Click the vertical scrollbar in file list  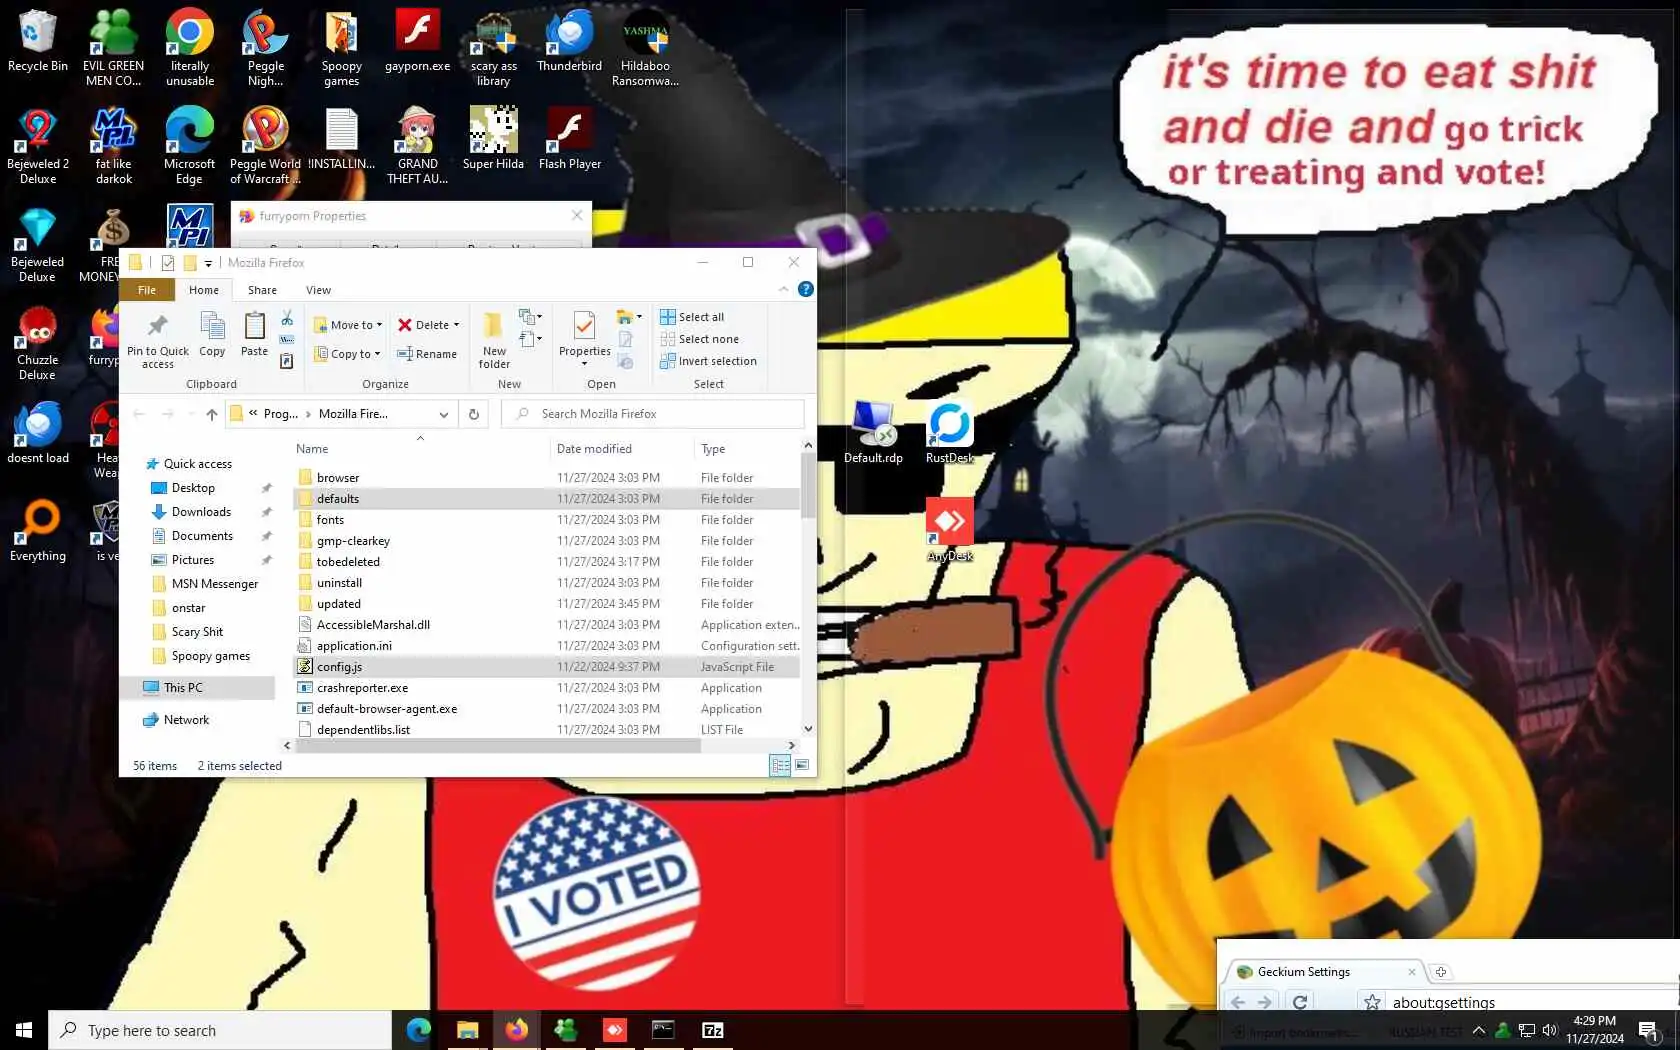808,484
